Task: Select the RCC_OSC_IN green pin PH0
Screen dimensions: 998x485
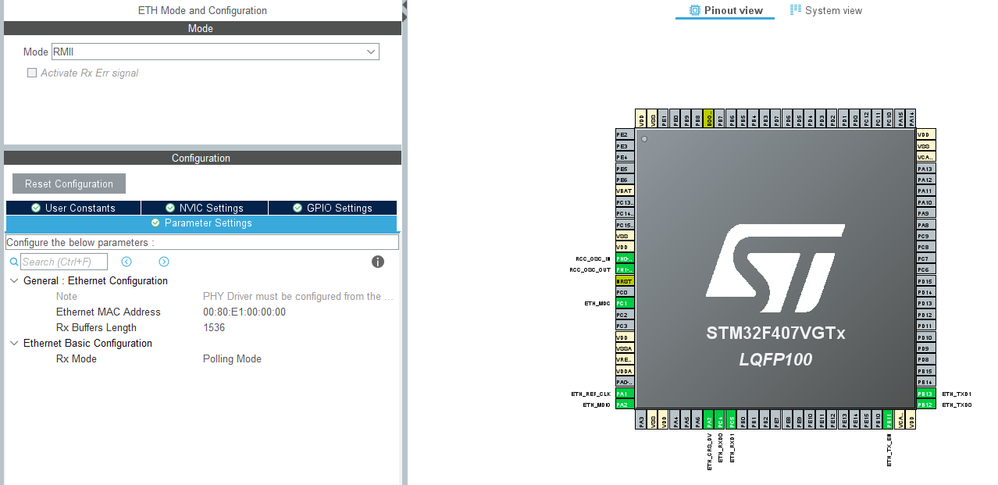Action: (x=625, y=259)
